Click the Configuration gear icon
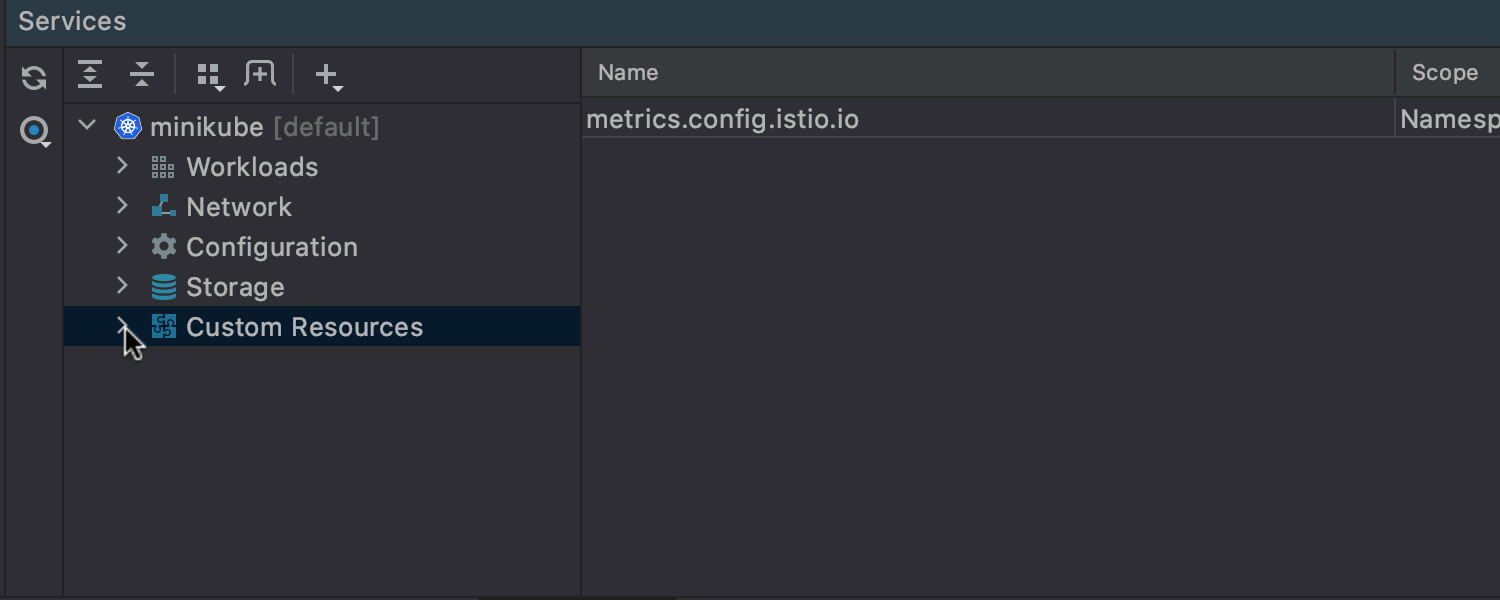 (x=163, y=247)
